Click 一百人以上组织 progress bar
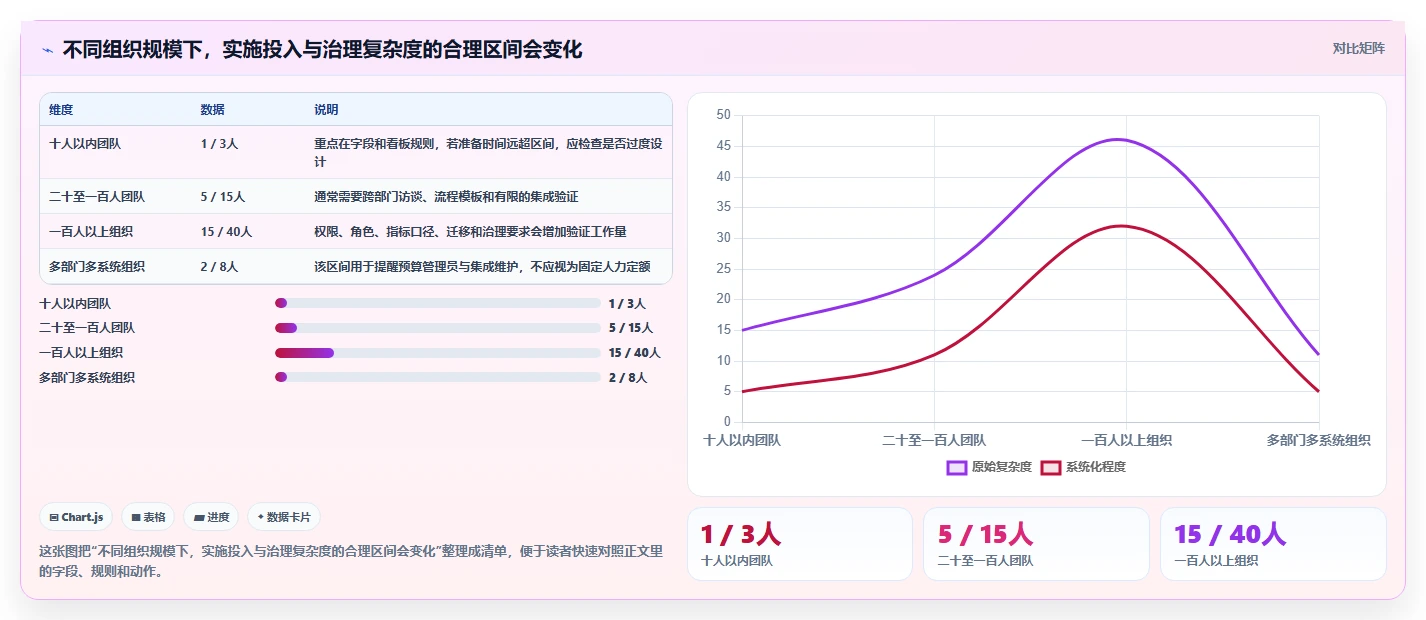 (x=438, y=353)
